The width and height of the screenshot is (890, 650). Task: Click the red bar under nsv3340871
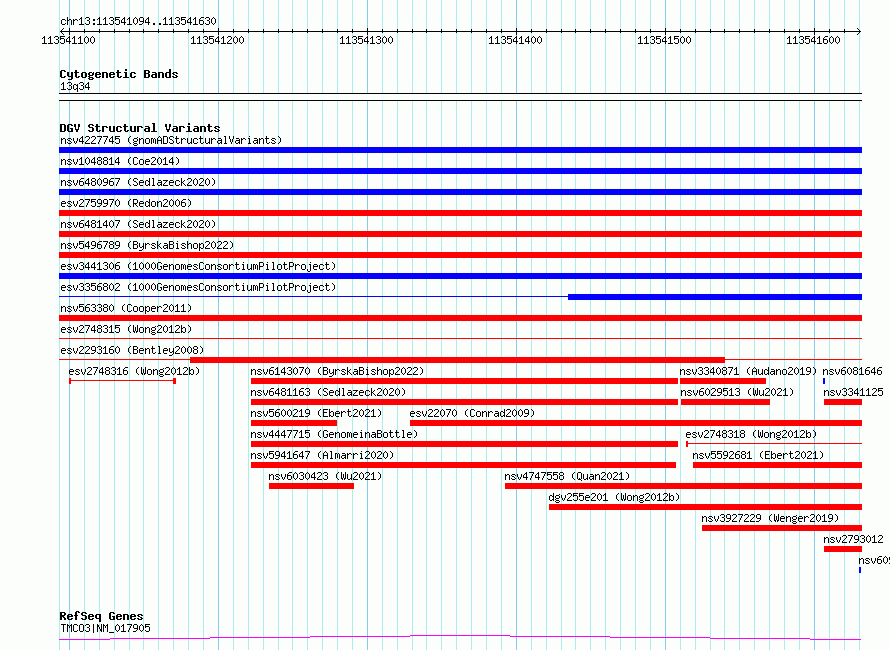[723, 381]
